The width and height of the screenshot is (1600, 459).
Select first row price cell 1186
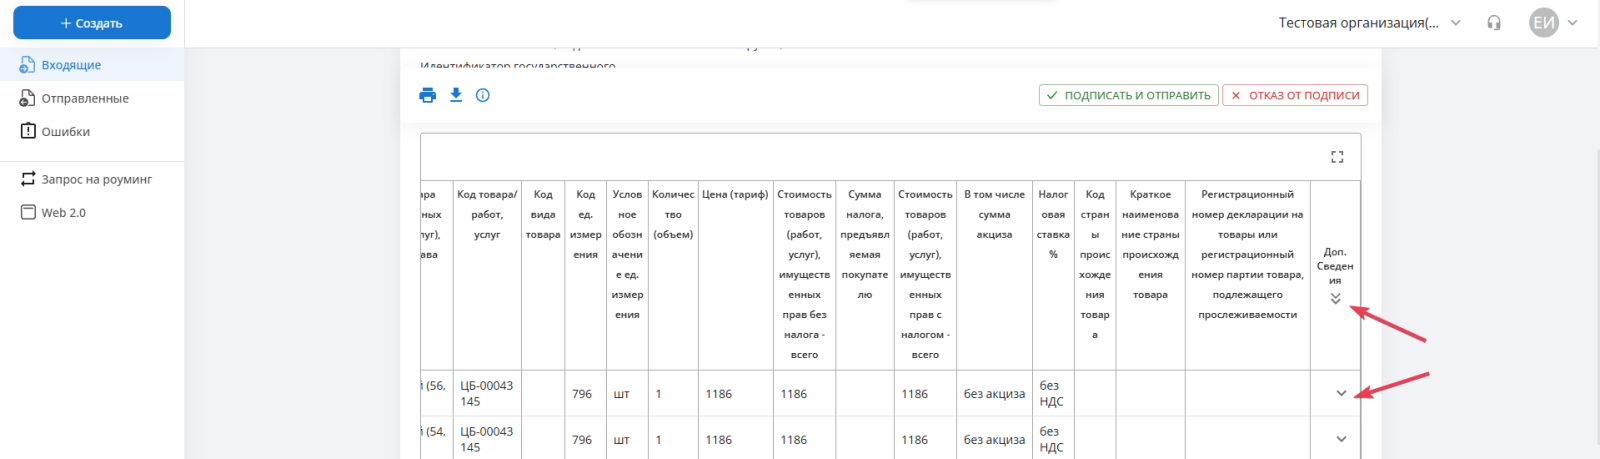[x=719, y=394]
